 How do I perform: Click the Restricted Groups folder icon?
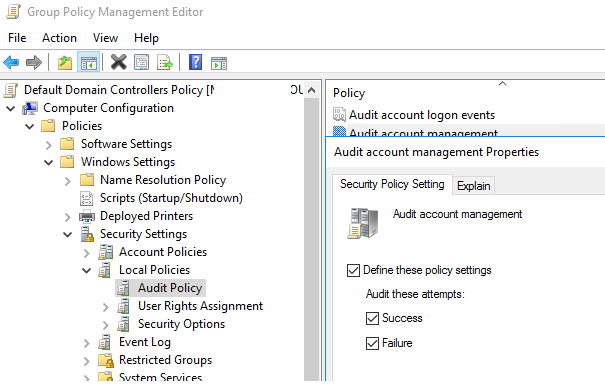[106, 360]
